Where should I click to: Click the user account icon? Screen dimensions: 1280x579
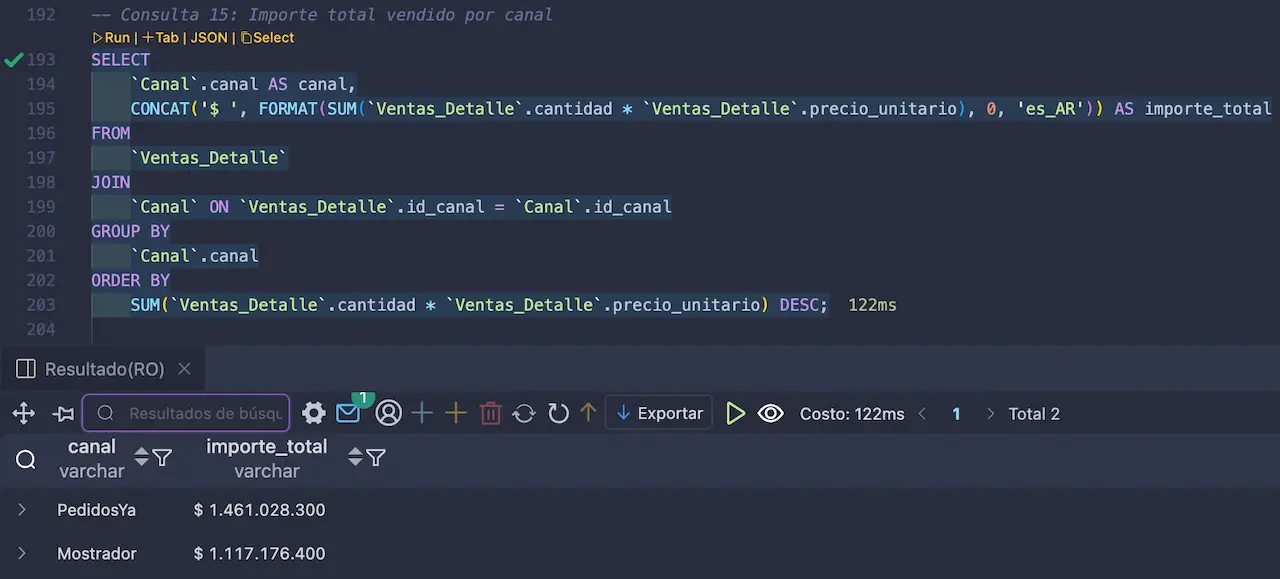(388, 413)
